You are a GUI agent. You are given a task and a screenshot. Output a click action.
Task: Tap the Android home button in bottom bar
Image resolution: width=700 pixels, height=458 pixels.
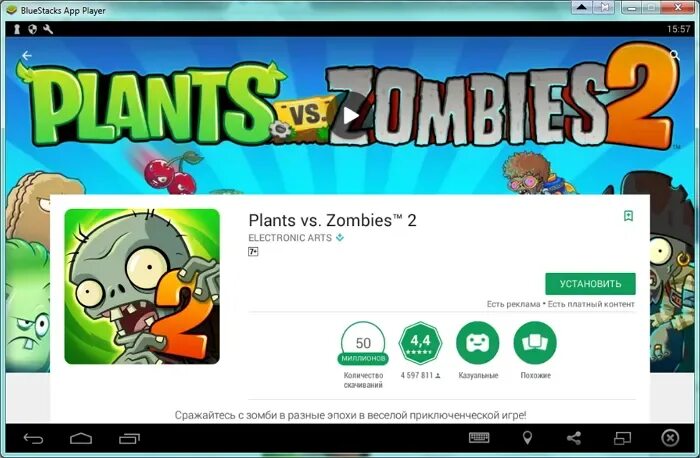coord(81,439)
